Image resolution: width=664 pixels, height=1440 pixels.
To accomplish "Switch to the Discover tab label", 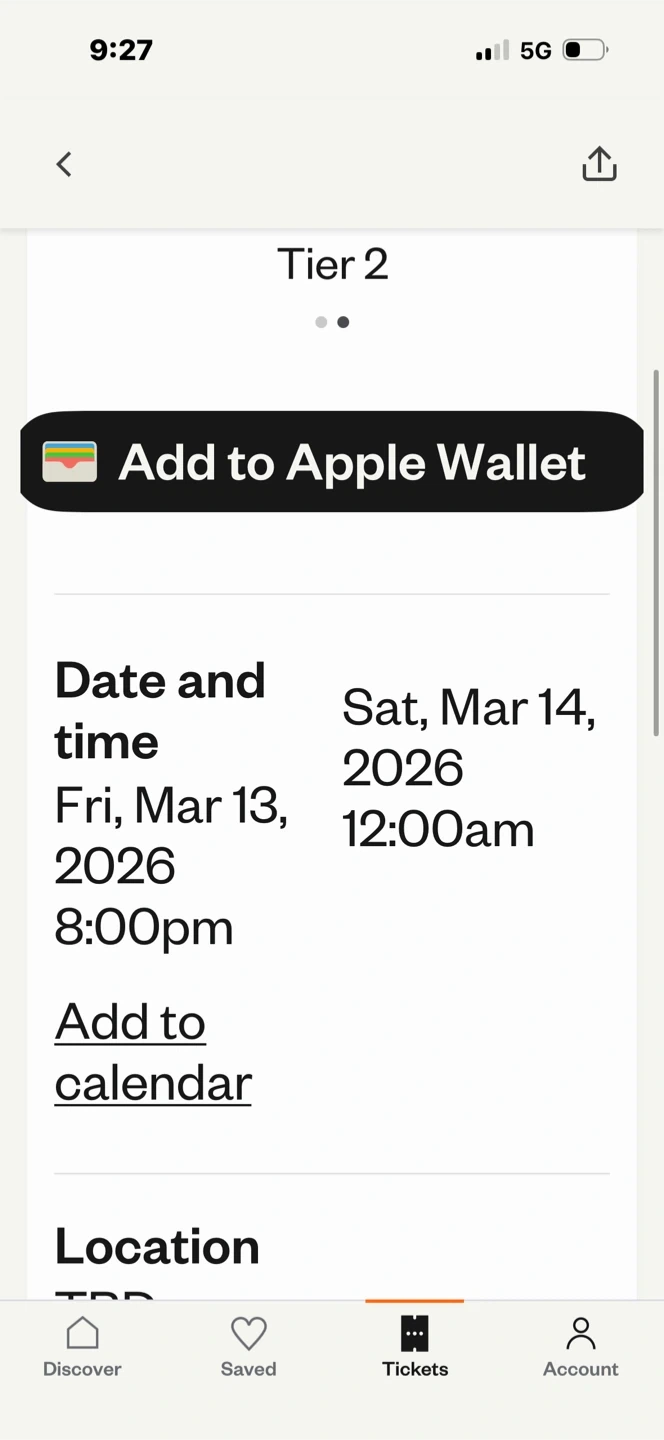I will click(x=82, y=1369).
